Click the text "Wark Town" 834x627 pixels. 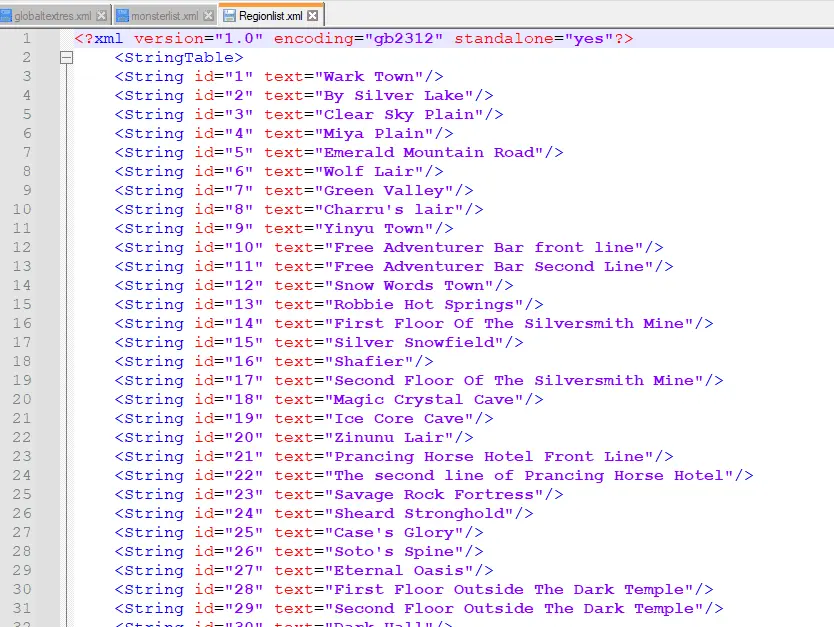coord(373,77)
